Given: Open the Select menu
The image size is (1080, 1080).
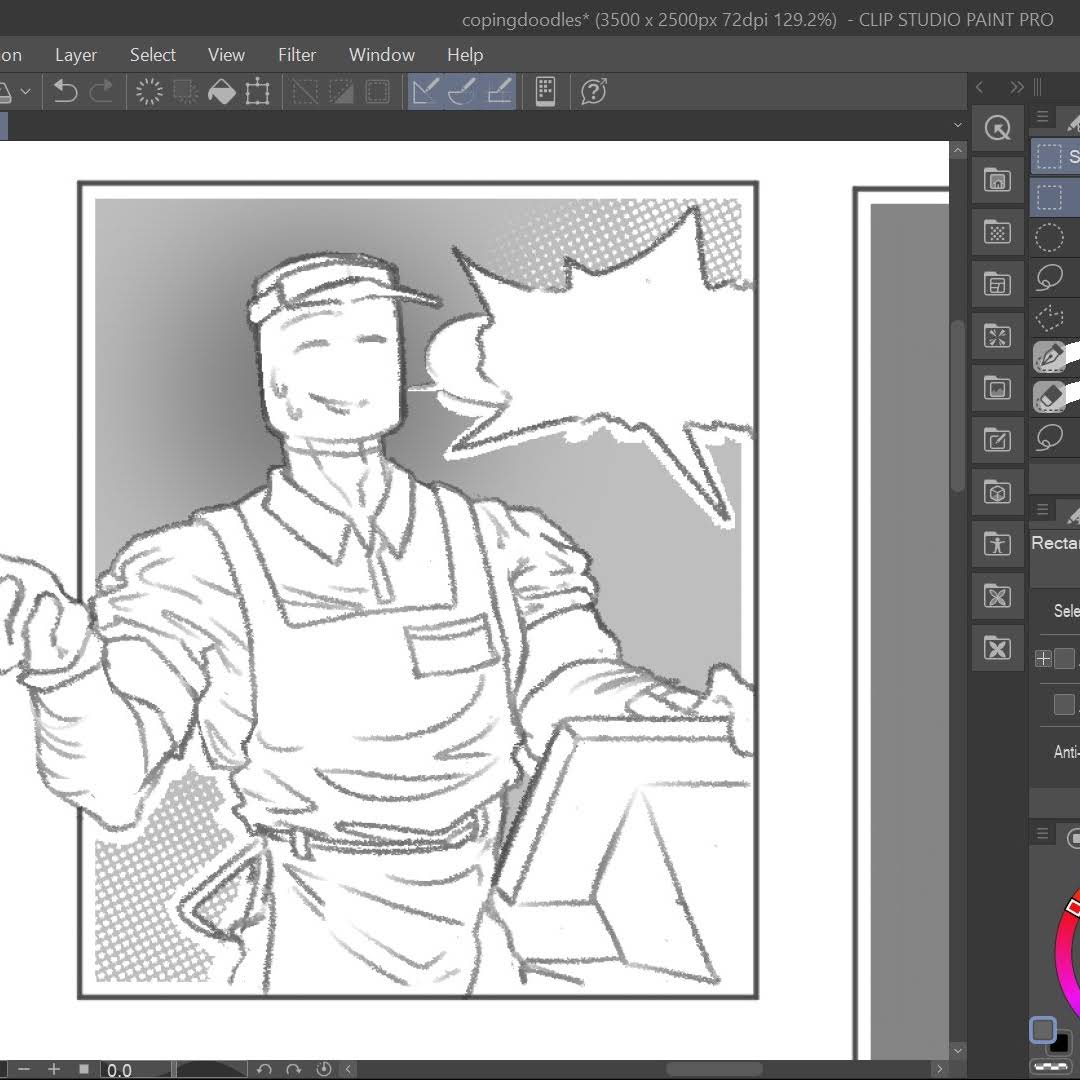Looking at the screenshot, I should (153, 54).
